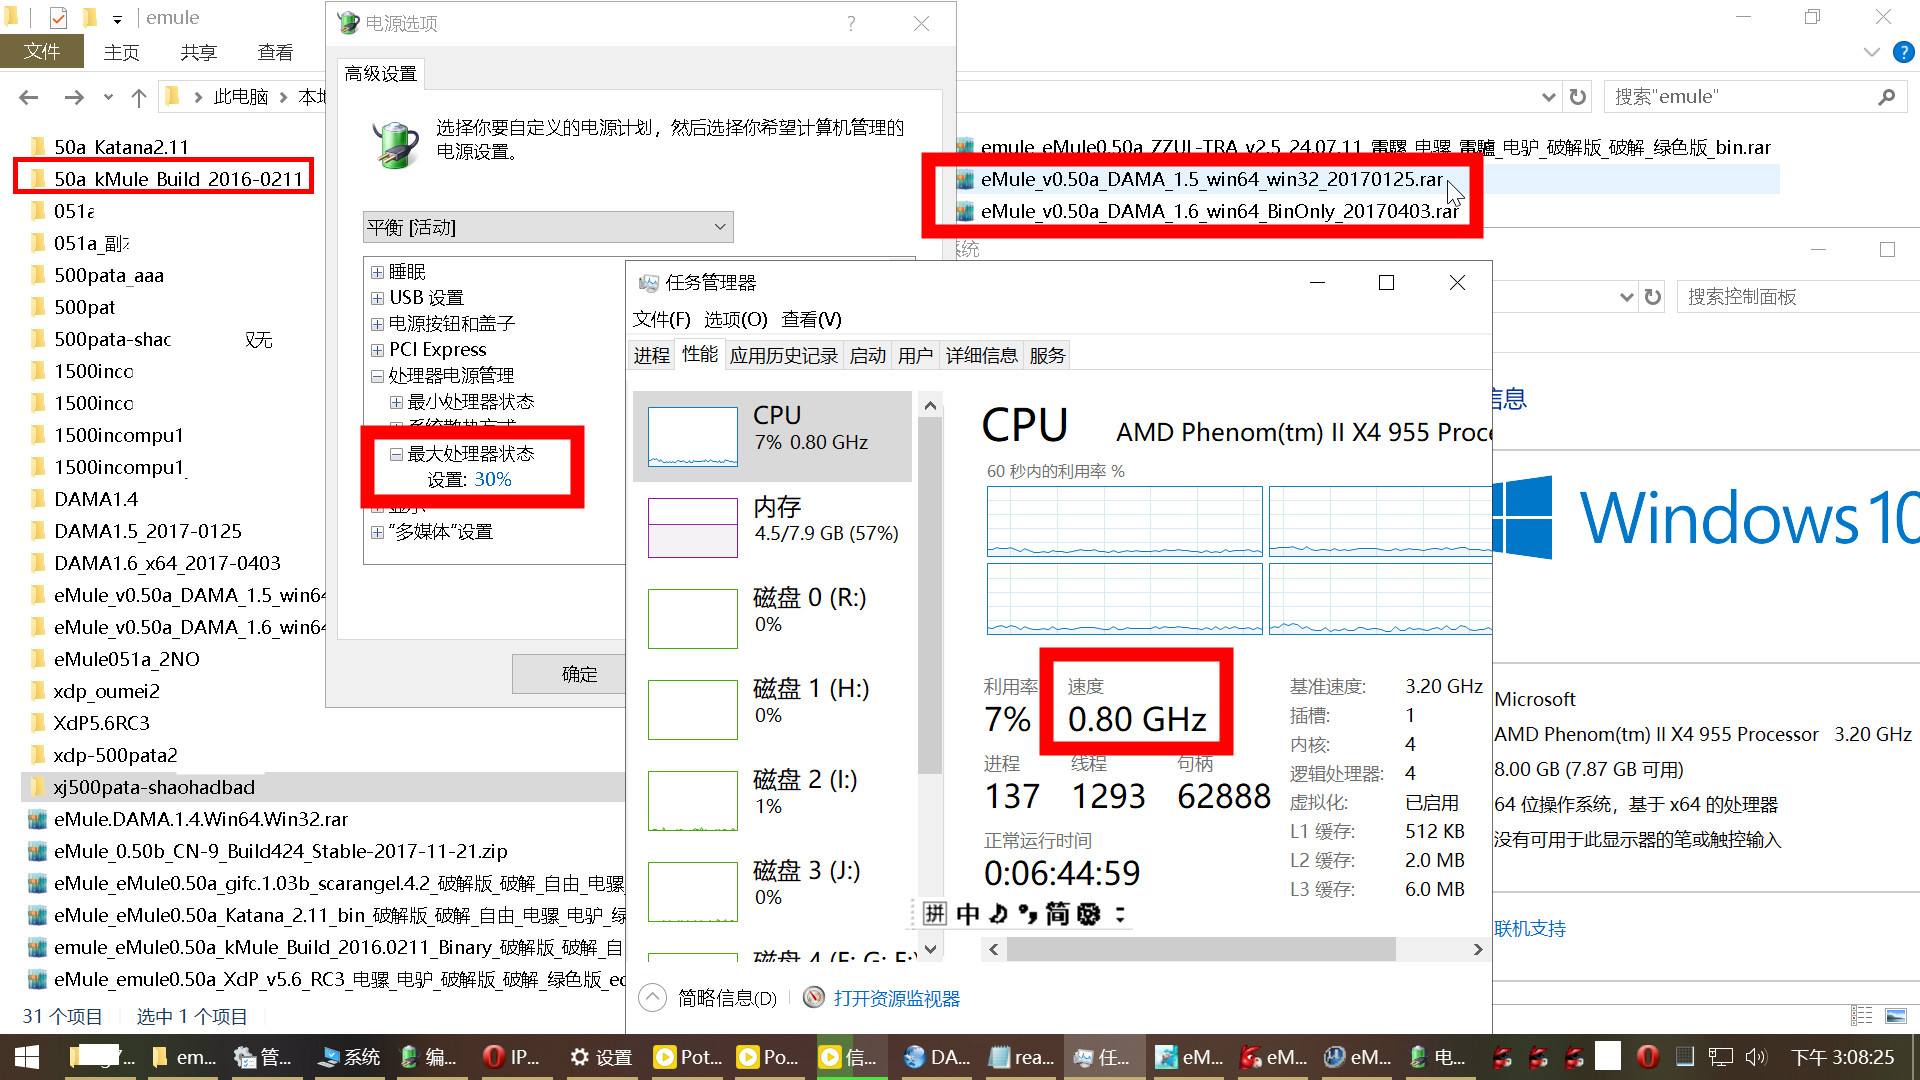Go up one folder level in File Explorer
This screenshot has width=1920, height=1080.
click(139, 97)
